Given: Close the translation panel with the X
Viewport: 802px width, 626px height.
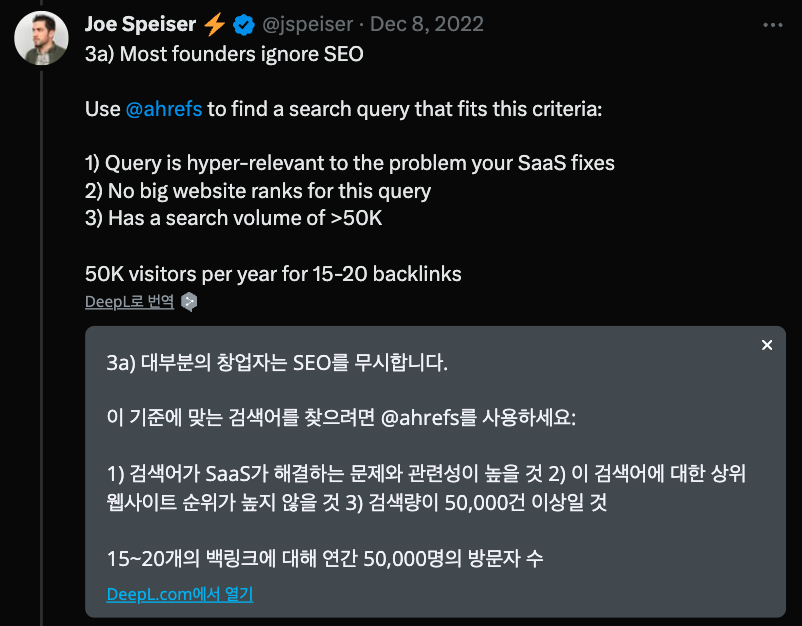Looking at the screenshot, I should (x=767, y=345).
